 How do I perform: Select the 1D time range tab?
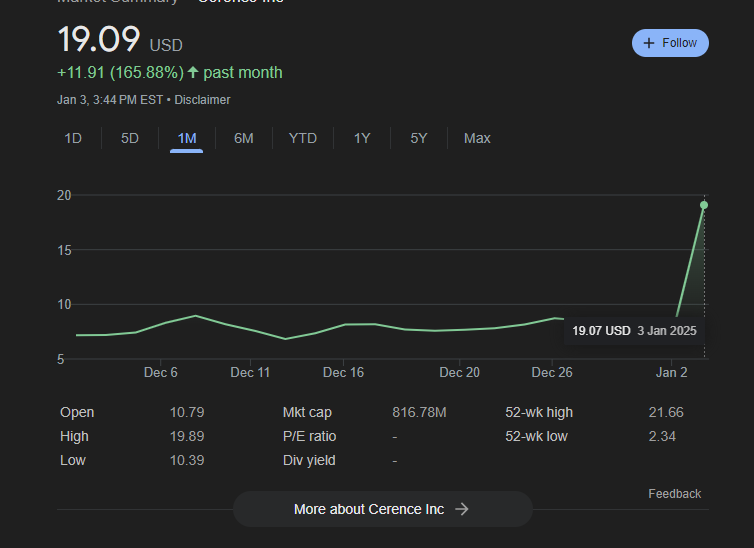pos(73,138)
